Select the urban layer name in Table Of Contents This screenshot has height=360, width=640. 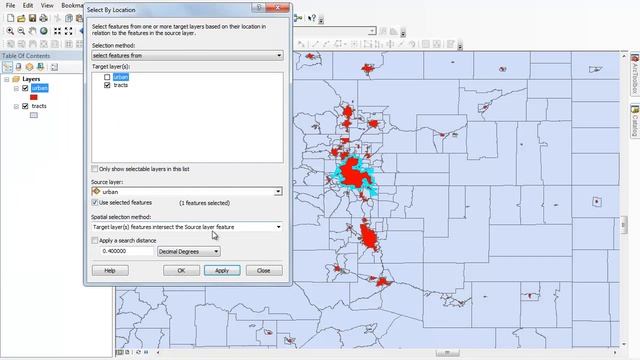pyautogui.click(x=40, y=88)
